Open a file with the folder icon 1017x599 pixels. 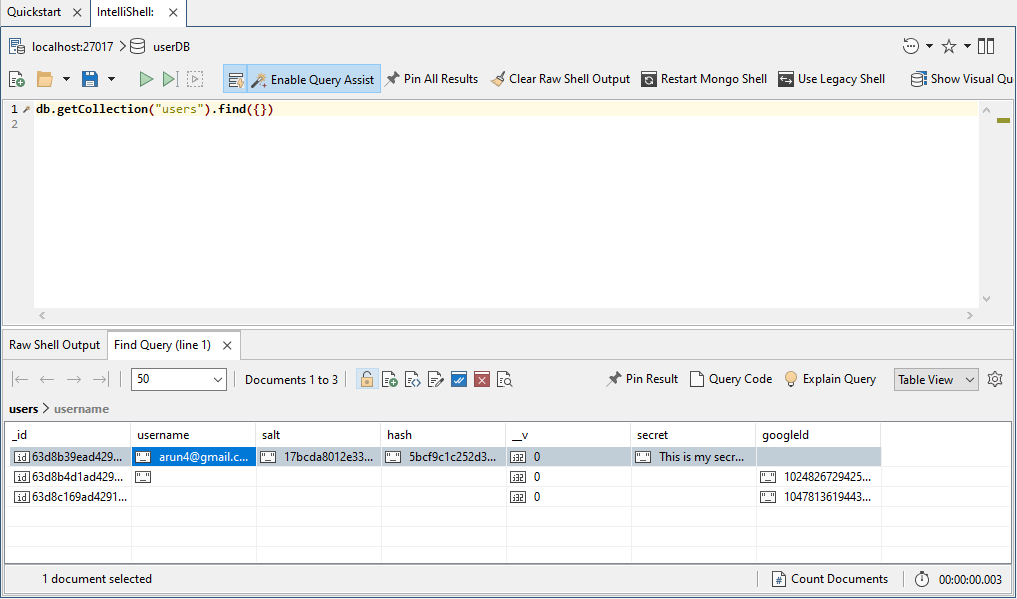point(45,79)
